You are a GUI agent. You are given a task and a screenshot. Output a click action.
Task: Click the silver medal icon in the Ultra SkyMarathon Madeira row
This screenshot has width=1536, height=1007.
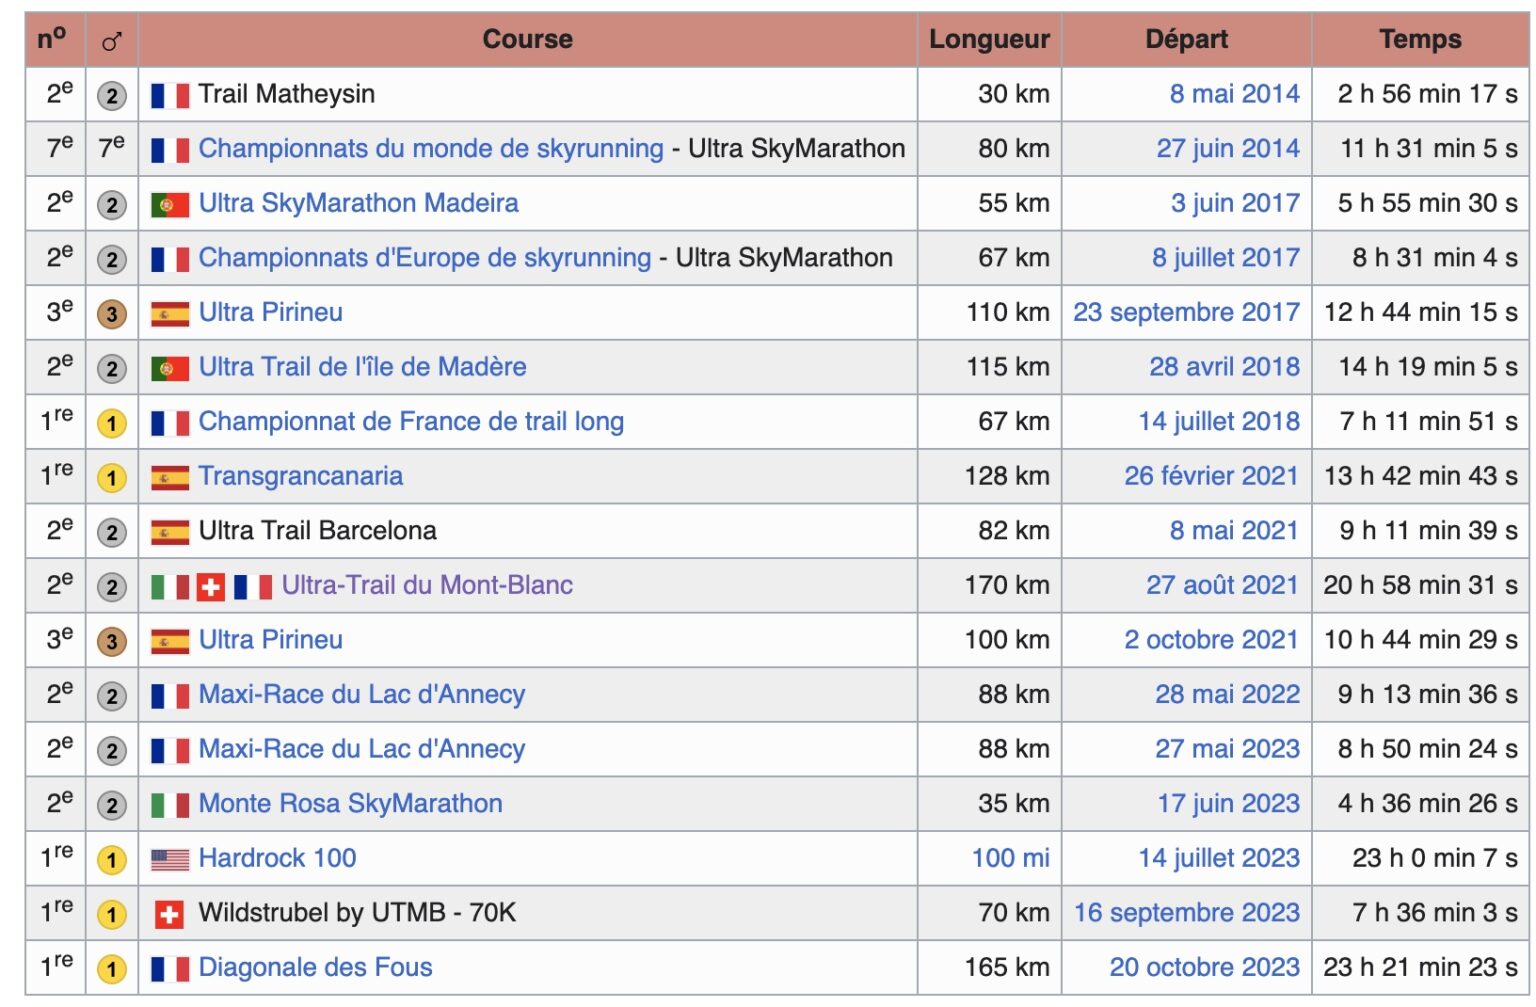click(112, 205)
